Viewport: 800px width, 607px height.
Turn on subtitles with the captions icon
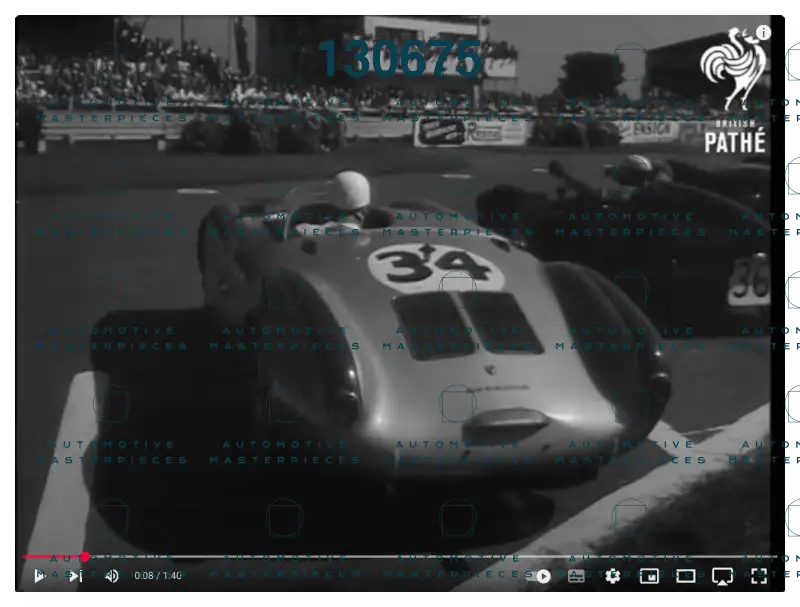click(x=576, y=576)
